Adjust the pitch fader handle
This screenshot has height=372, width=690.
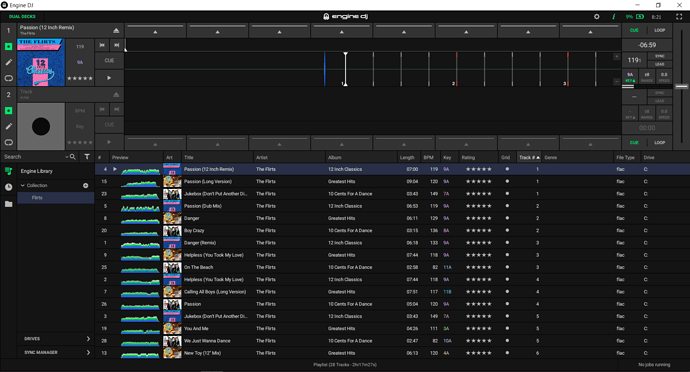coord(682,86)
